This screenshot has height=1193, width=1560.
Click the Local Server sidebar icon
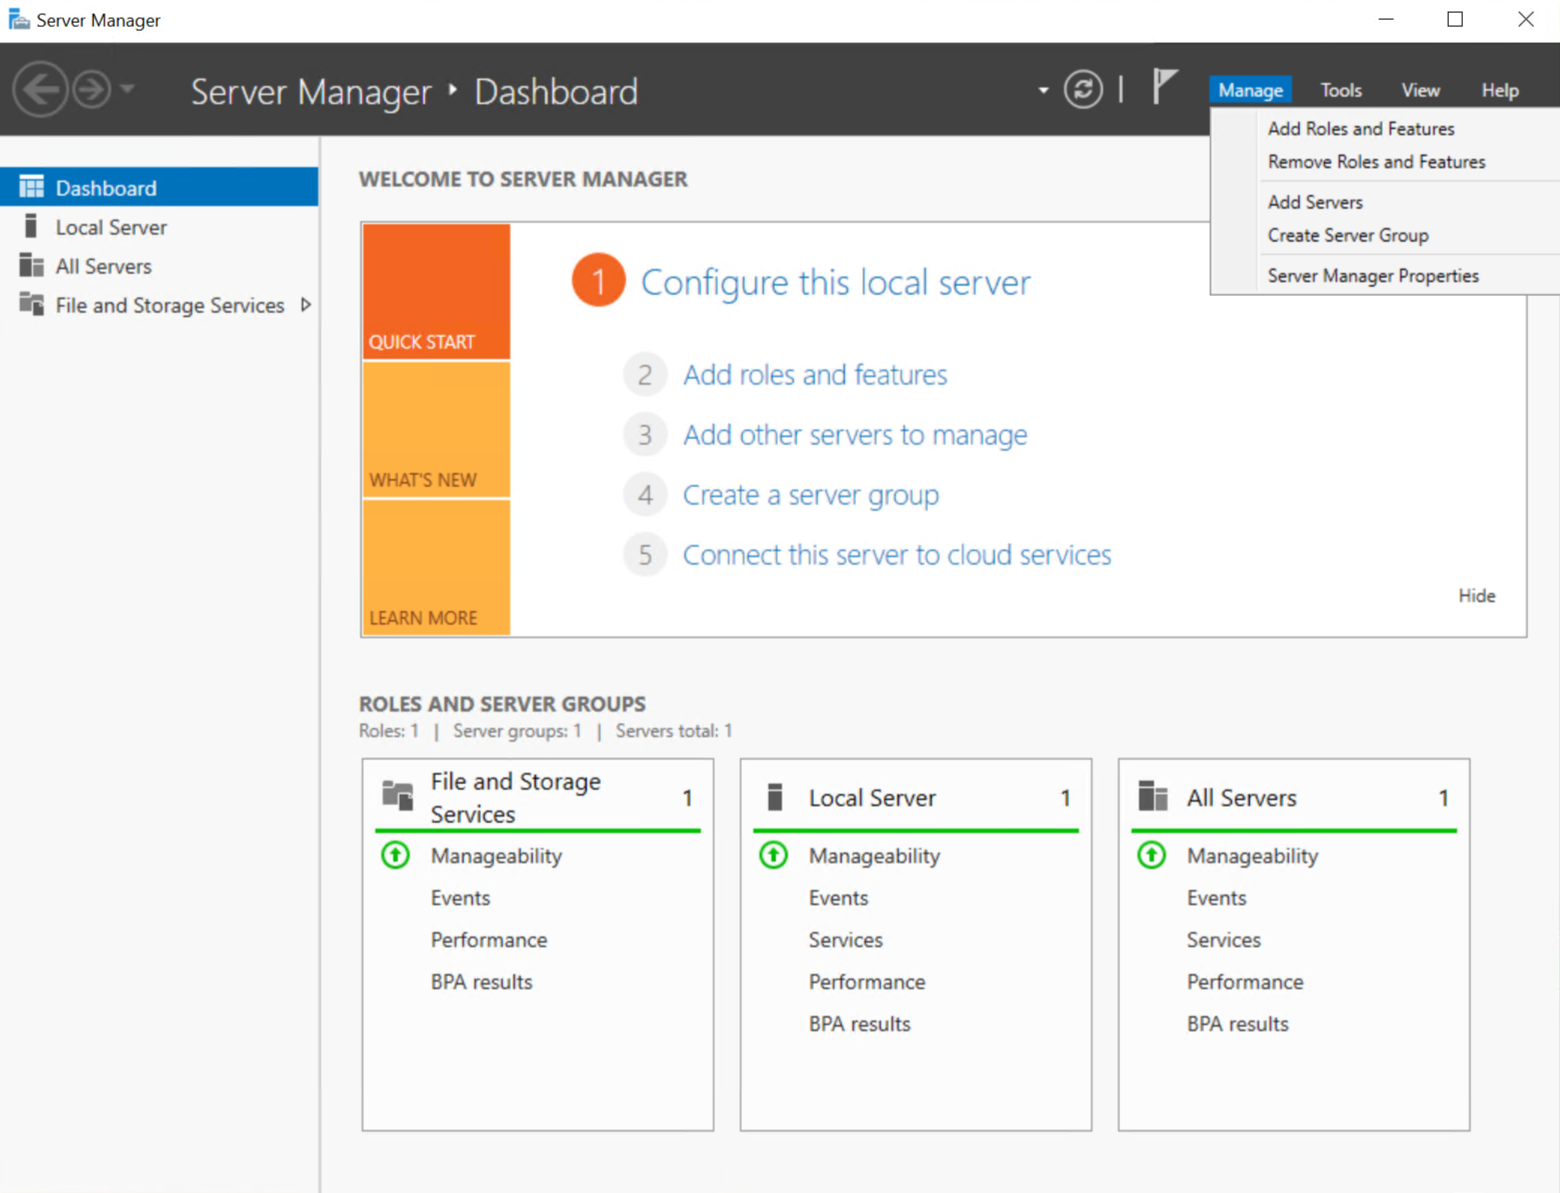click(31, 226)
